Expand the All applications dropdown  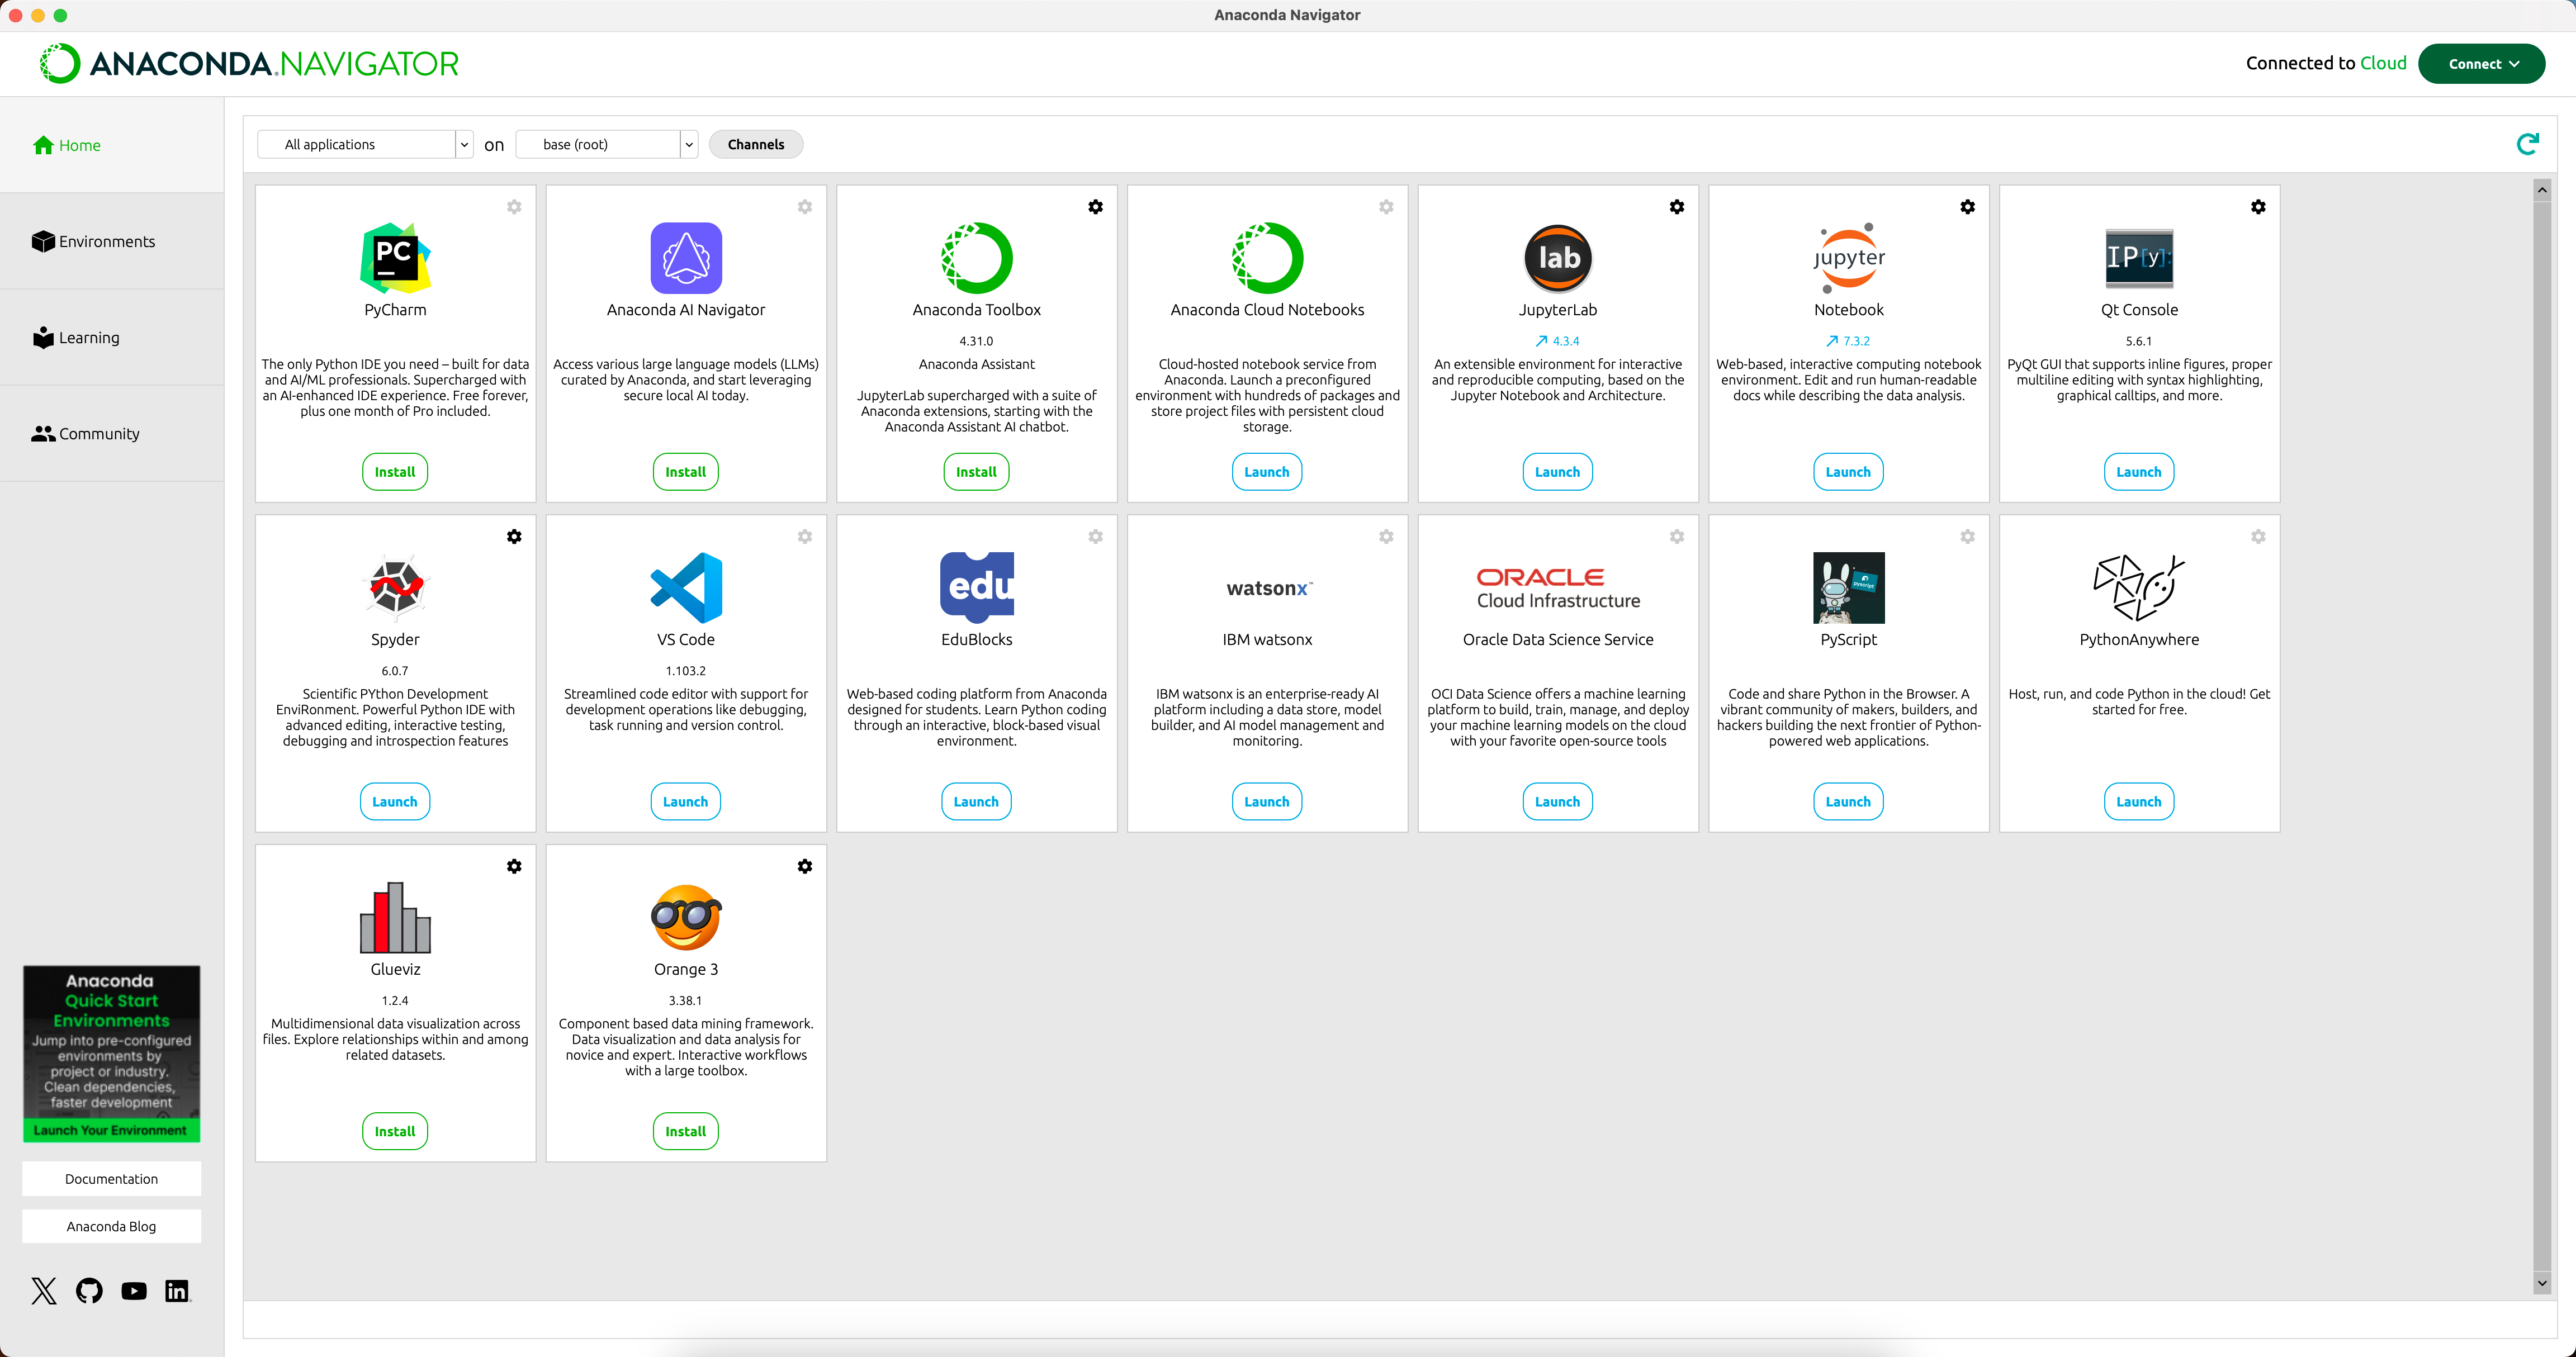tap(365, 144)
